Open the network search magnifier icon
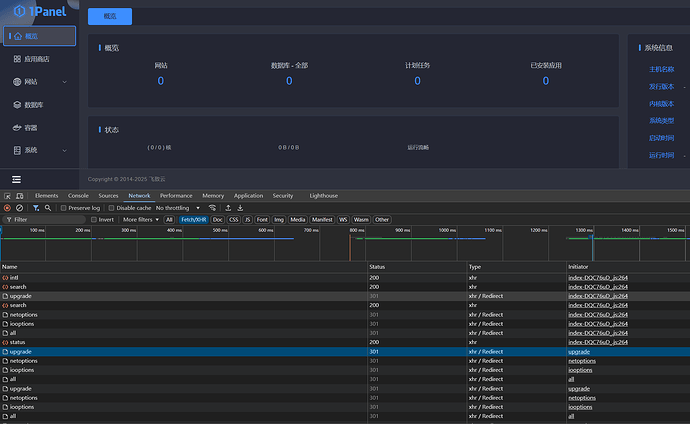Screen dimensions: 690x424 48,208
